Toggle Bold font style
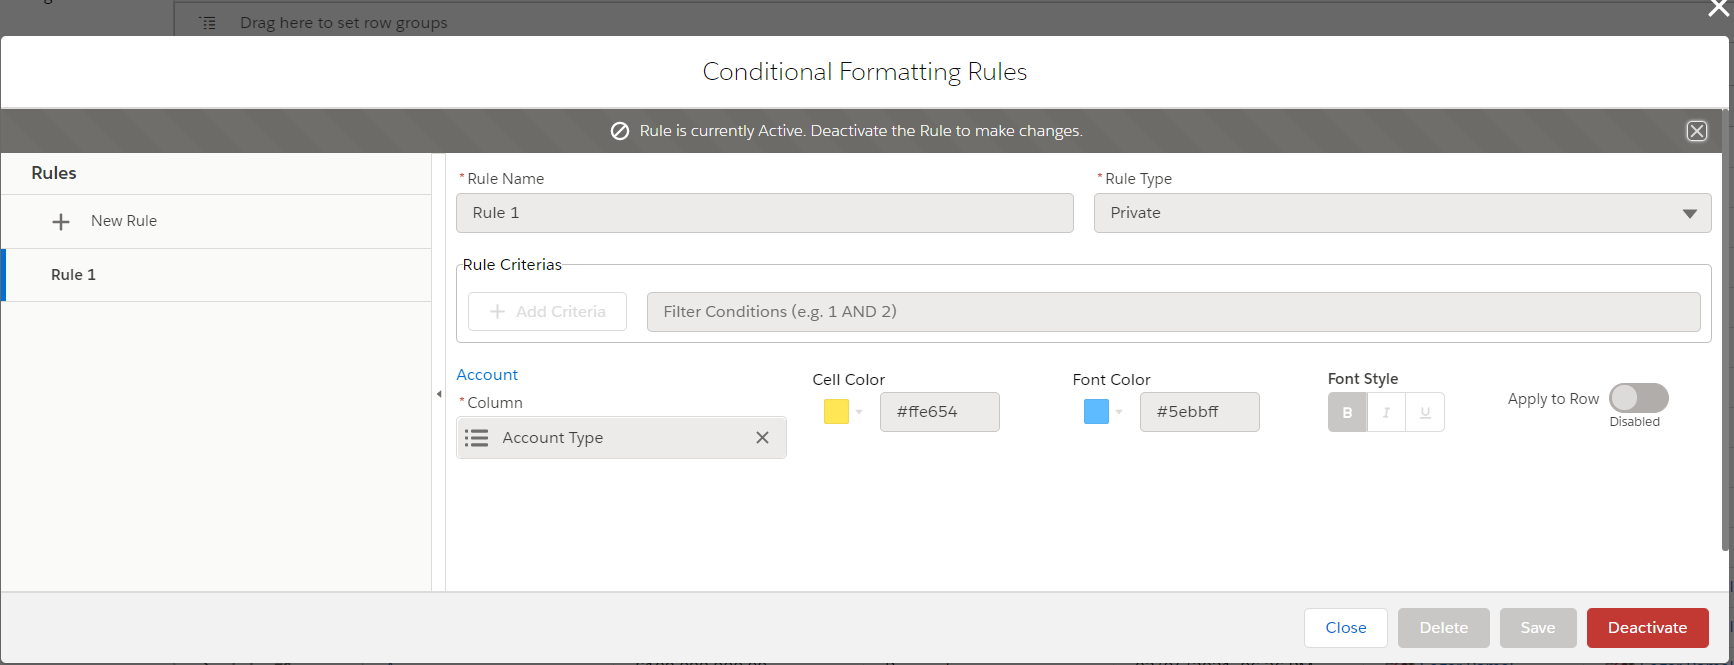This screenshot has width=1734, height=665. (x=1347, y=412)
